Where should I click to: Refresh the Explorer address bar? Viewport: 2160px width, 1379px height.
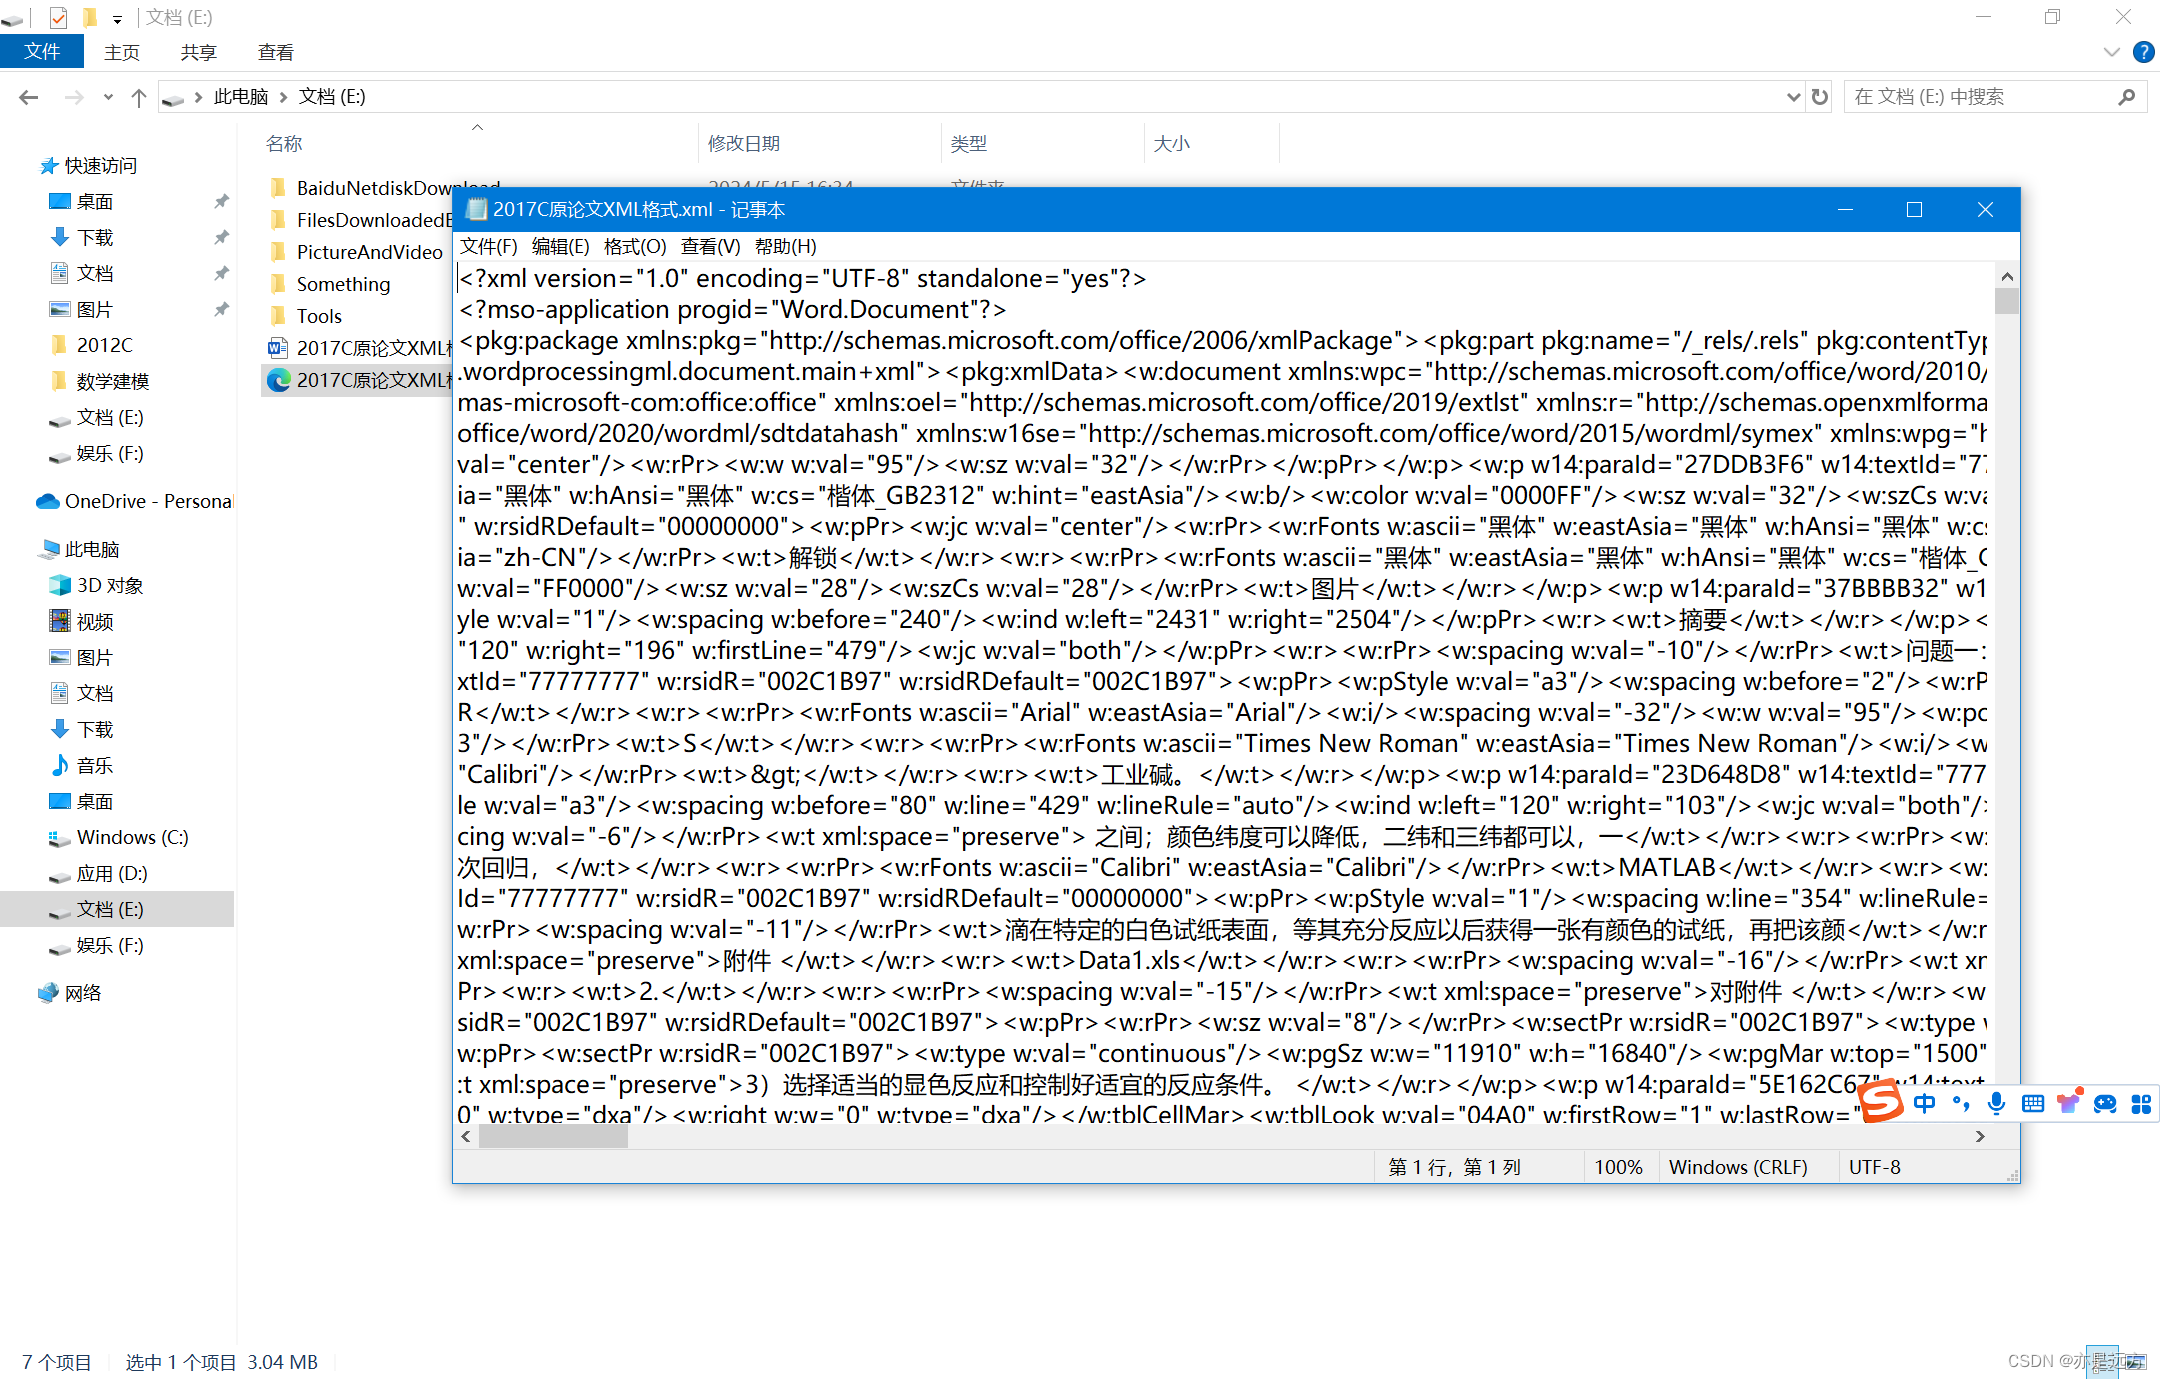tap(1820, 97)
